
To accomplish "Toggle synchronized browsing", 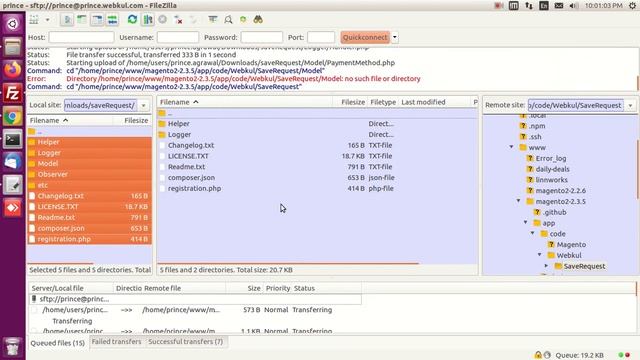I will coord(243,20).
